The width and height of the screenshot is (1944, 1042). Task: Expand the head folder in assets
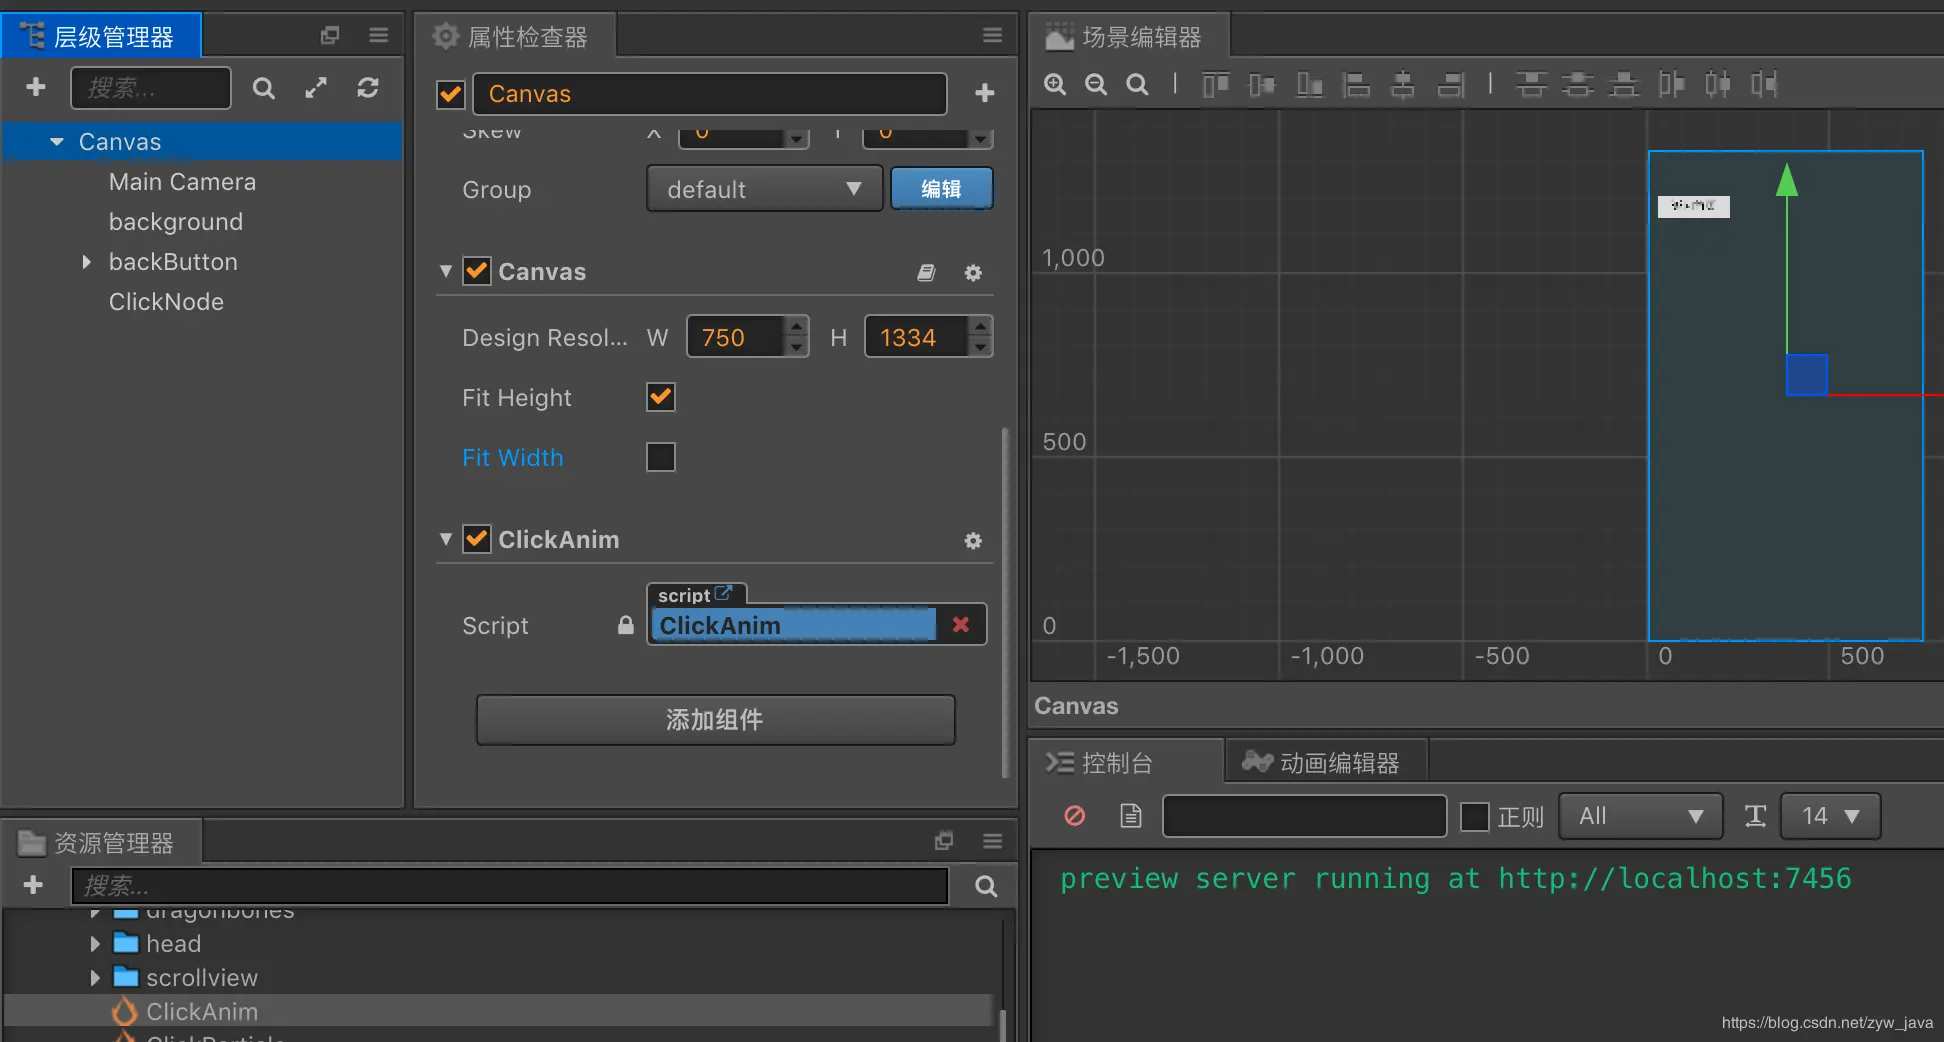tap(95, 944)
